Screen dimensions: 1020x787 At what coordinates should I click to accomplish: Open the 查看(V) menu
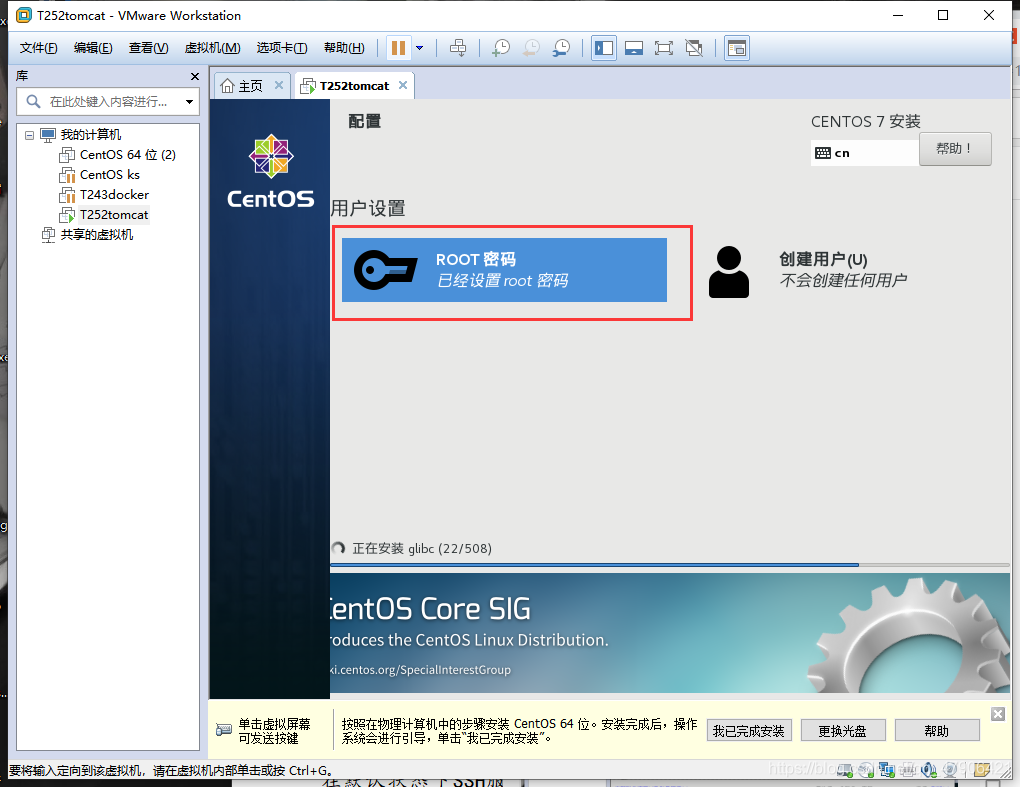pos(148,47)
